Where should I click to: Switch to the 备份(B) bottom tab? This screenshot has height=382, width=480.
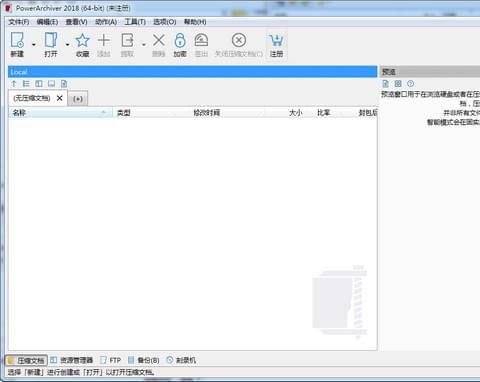144,360
